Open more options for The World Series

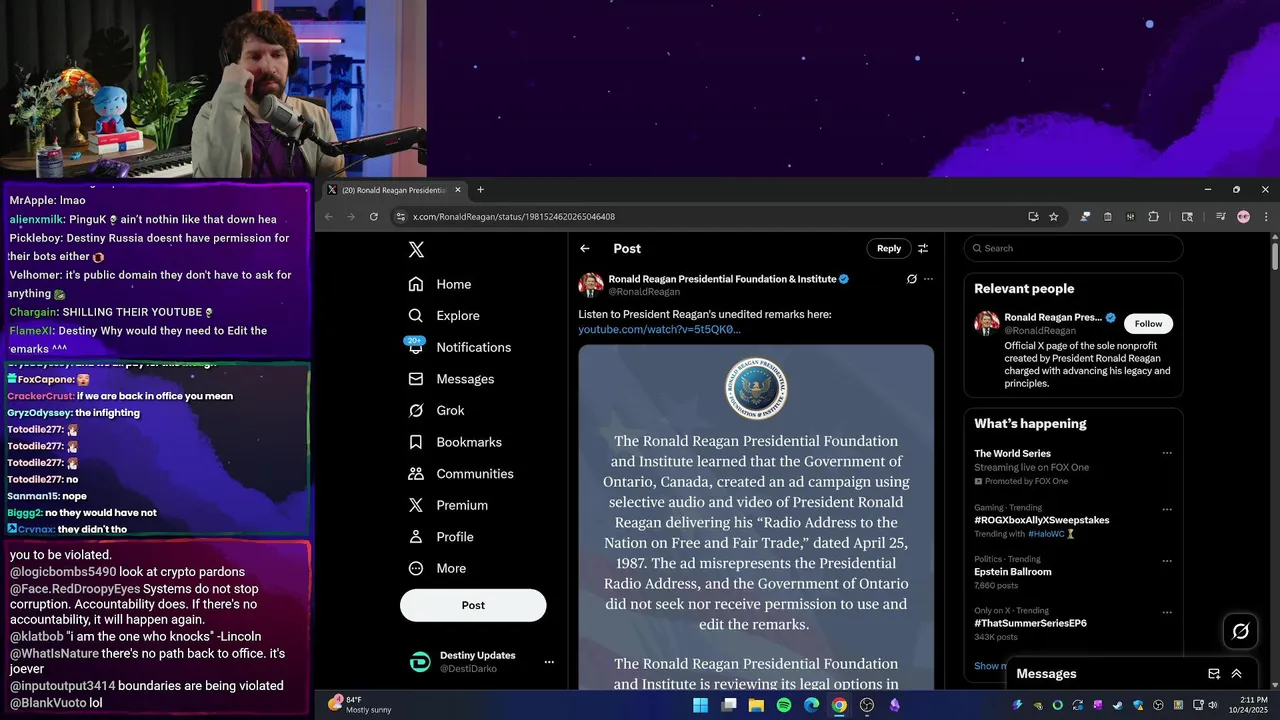1166,453
